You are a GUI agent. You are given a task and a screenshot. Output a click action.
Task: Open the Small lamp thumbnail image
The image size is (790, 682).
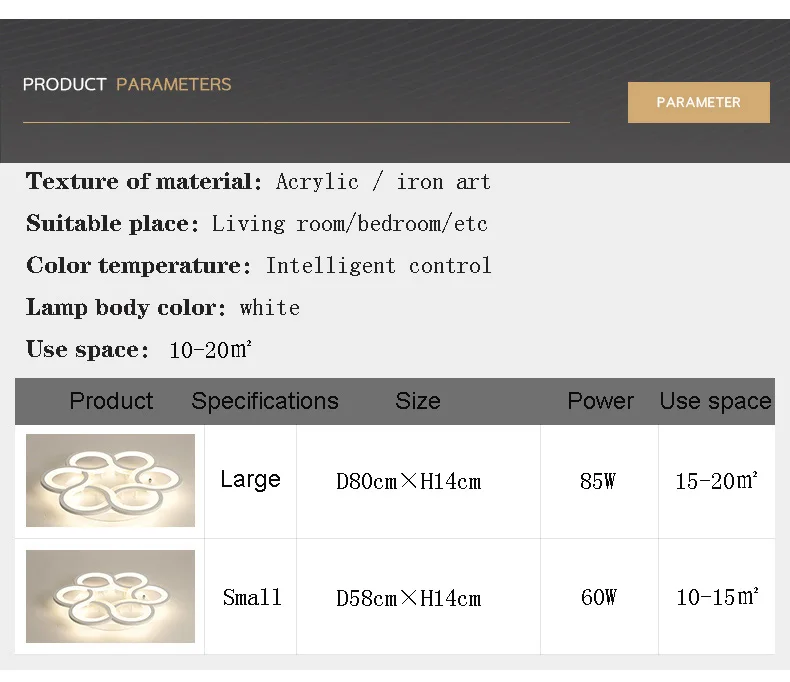pyautogui.click(x=110, y=597)
